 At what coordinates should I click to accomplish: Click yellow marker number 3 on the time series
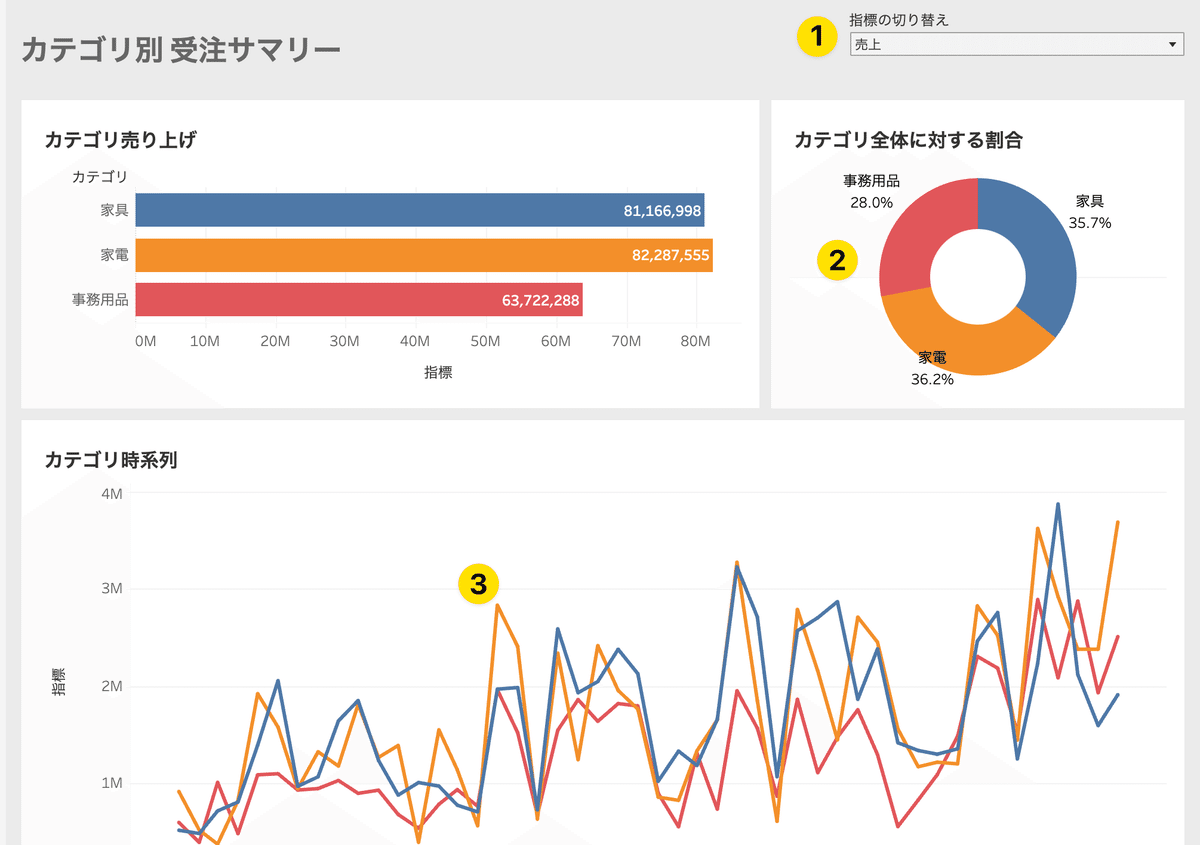(x=478, y=584)
